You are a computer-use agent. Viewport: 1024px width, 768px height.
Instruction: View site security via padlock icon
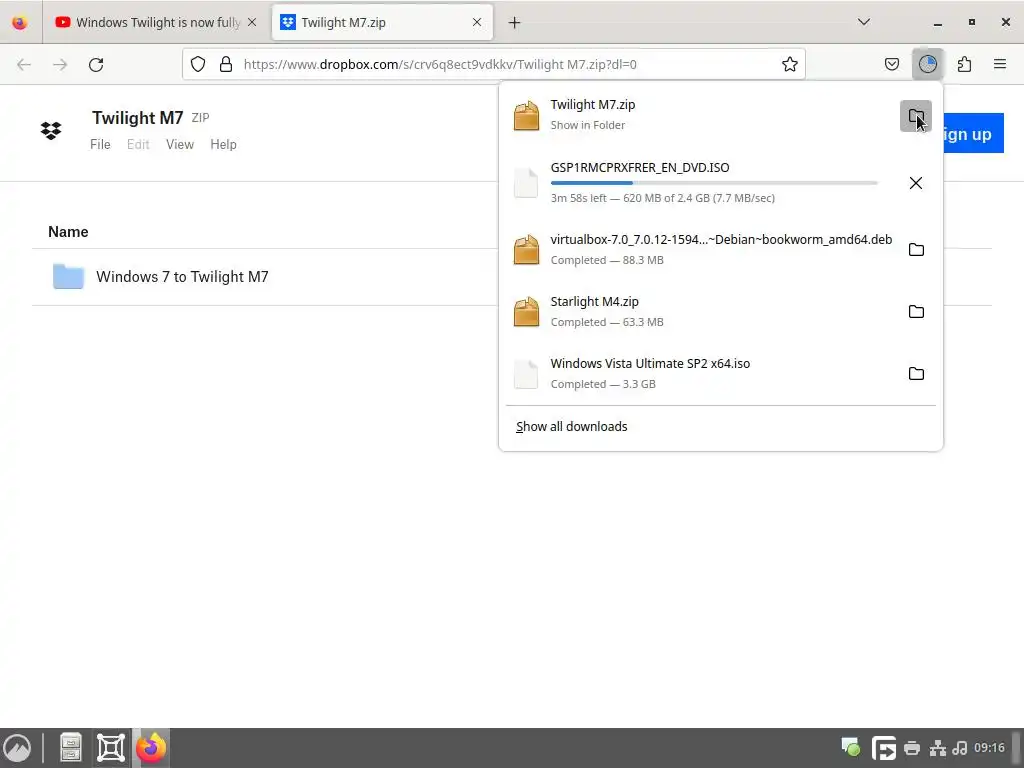point(226,64)
